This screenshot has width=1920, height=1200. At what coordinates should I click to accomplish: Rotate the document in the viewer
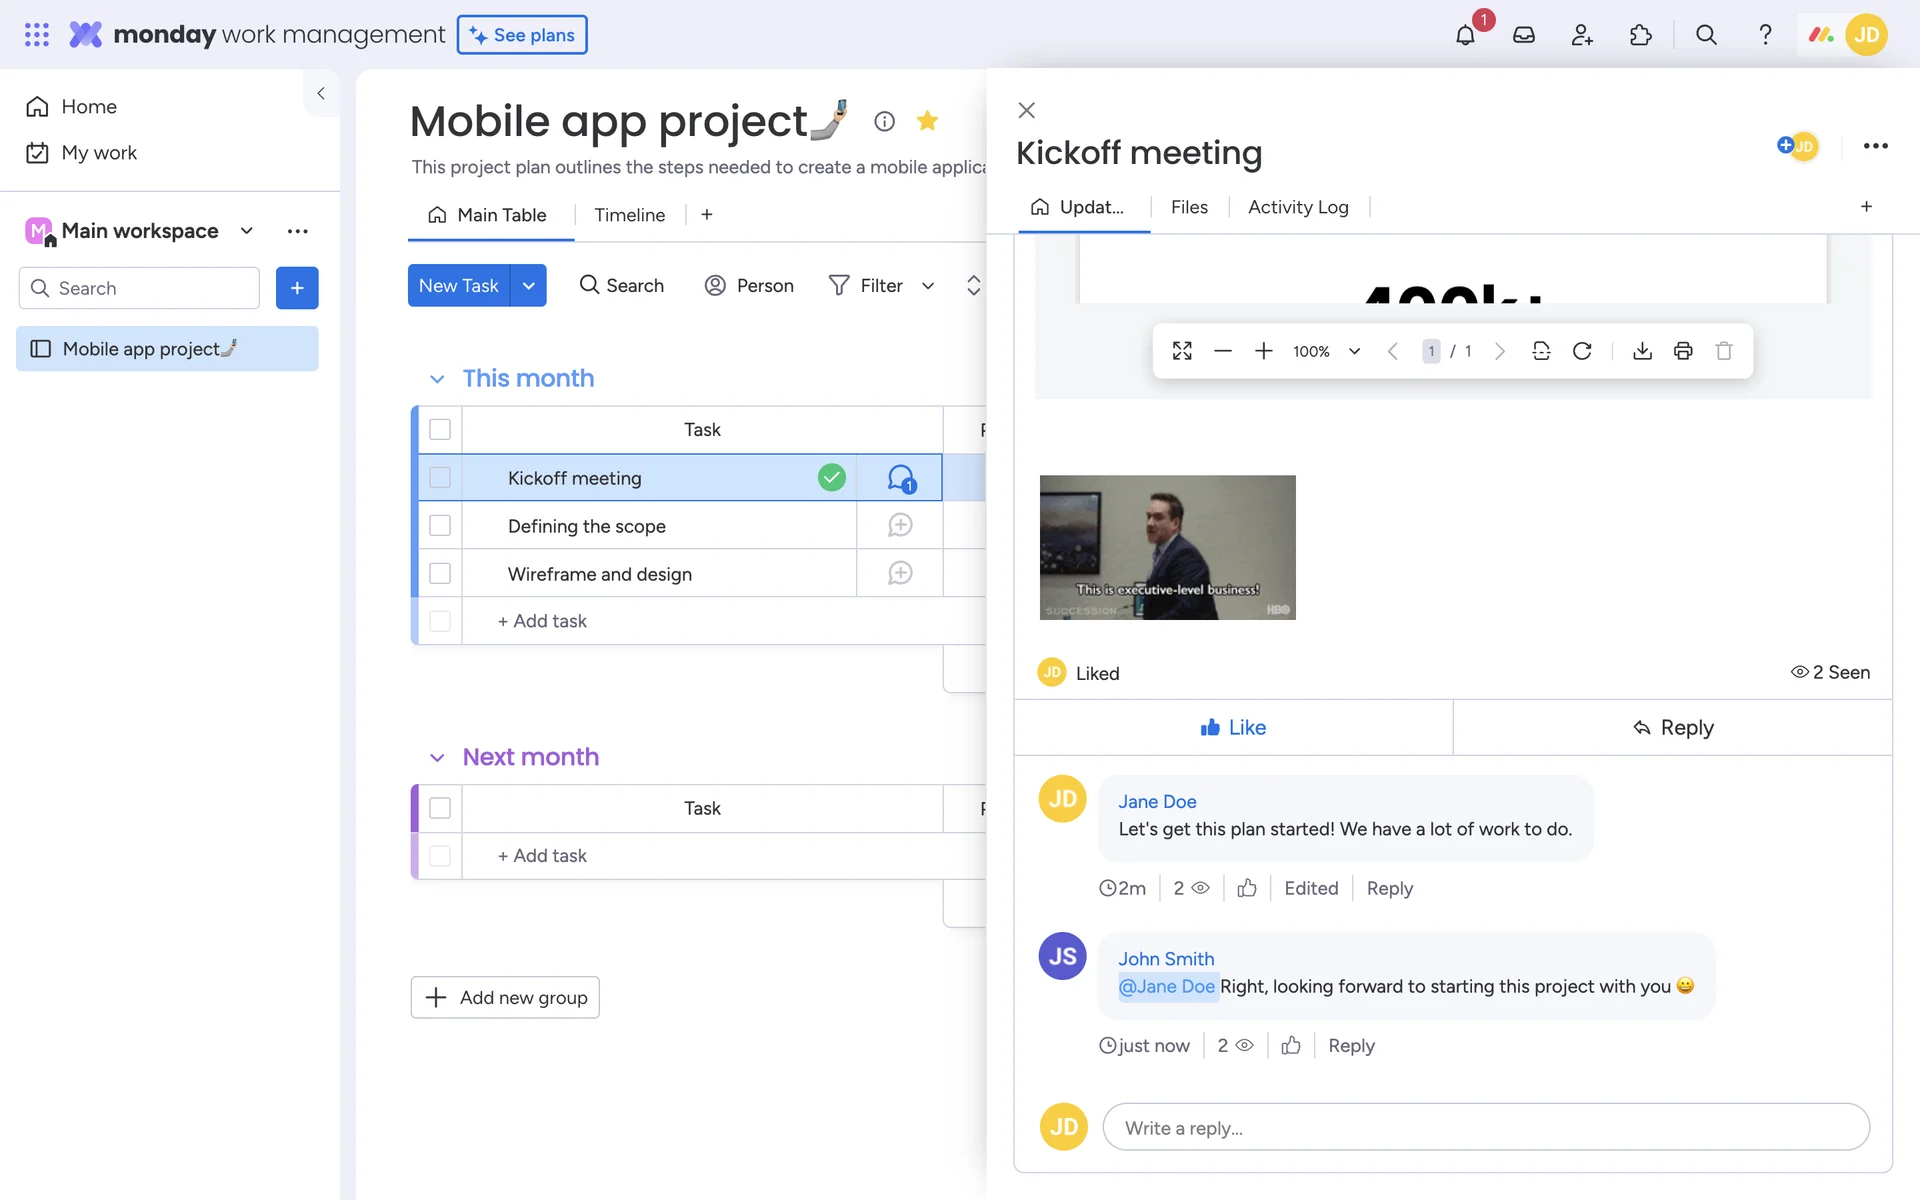1582,351
